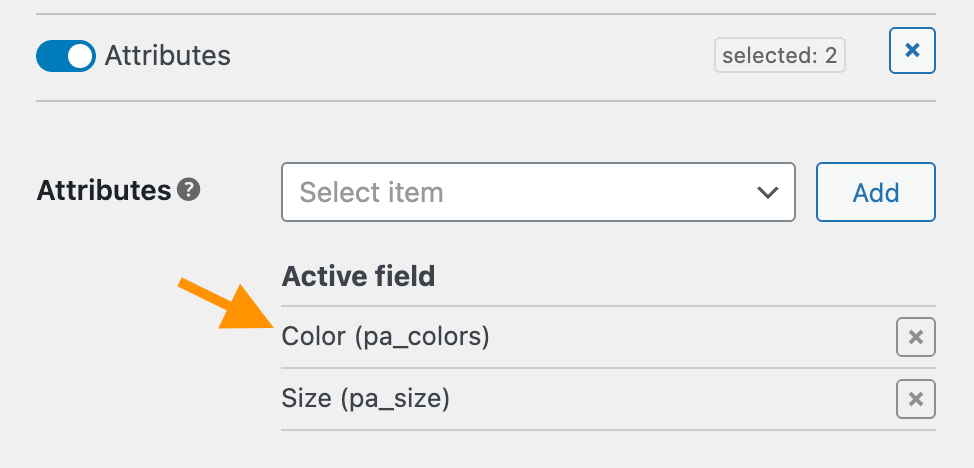Click the word 'Size' in active fields
The height and width of the screenshot is (468, 974).
(x=306, y=400)
